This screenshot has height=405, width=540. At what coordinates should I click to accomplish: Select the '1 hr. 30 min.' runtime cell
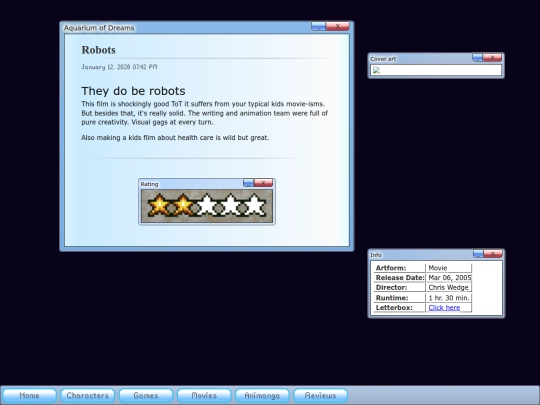pyautogui.click(x=448, y=298)
